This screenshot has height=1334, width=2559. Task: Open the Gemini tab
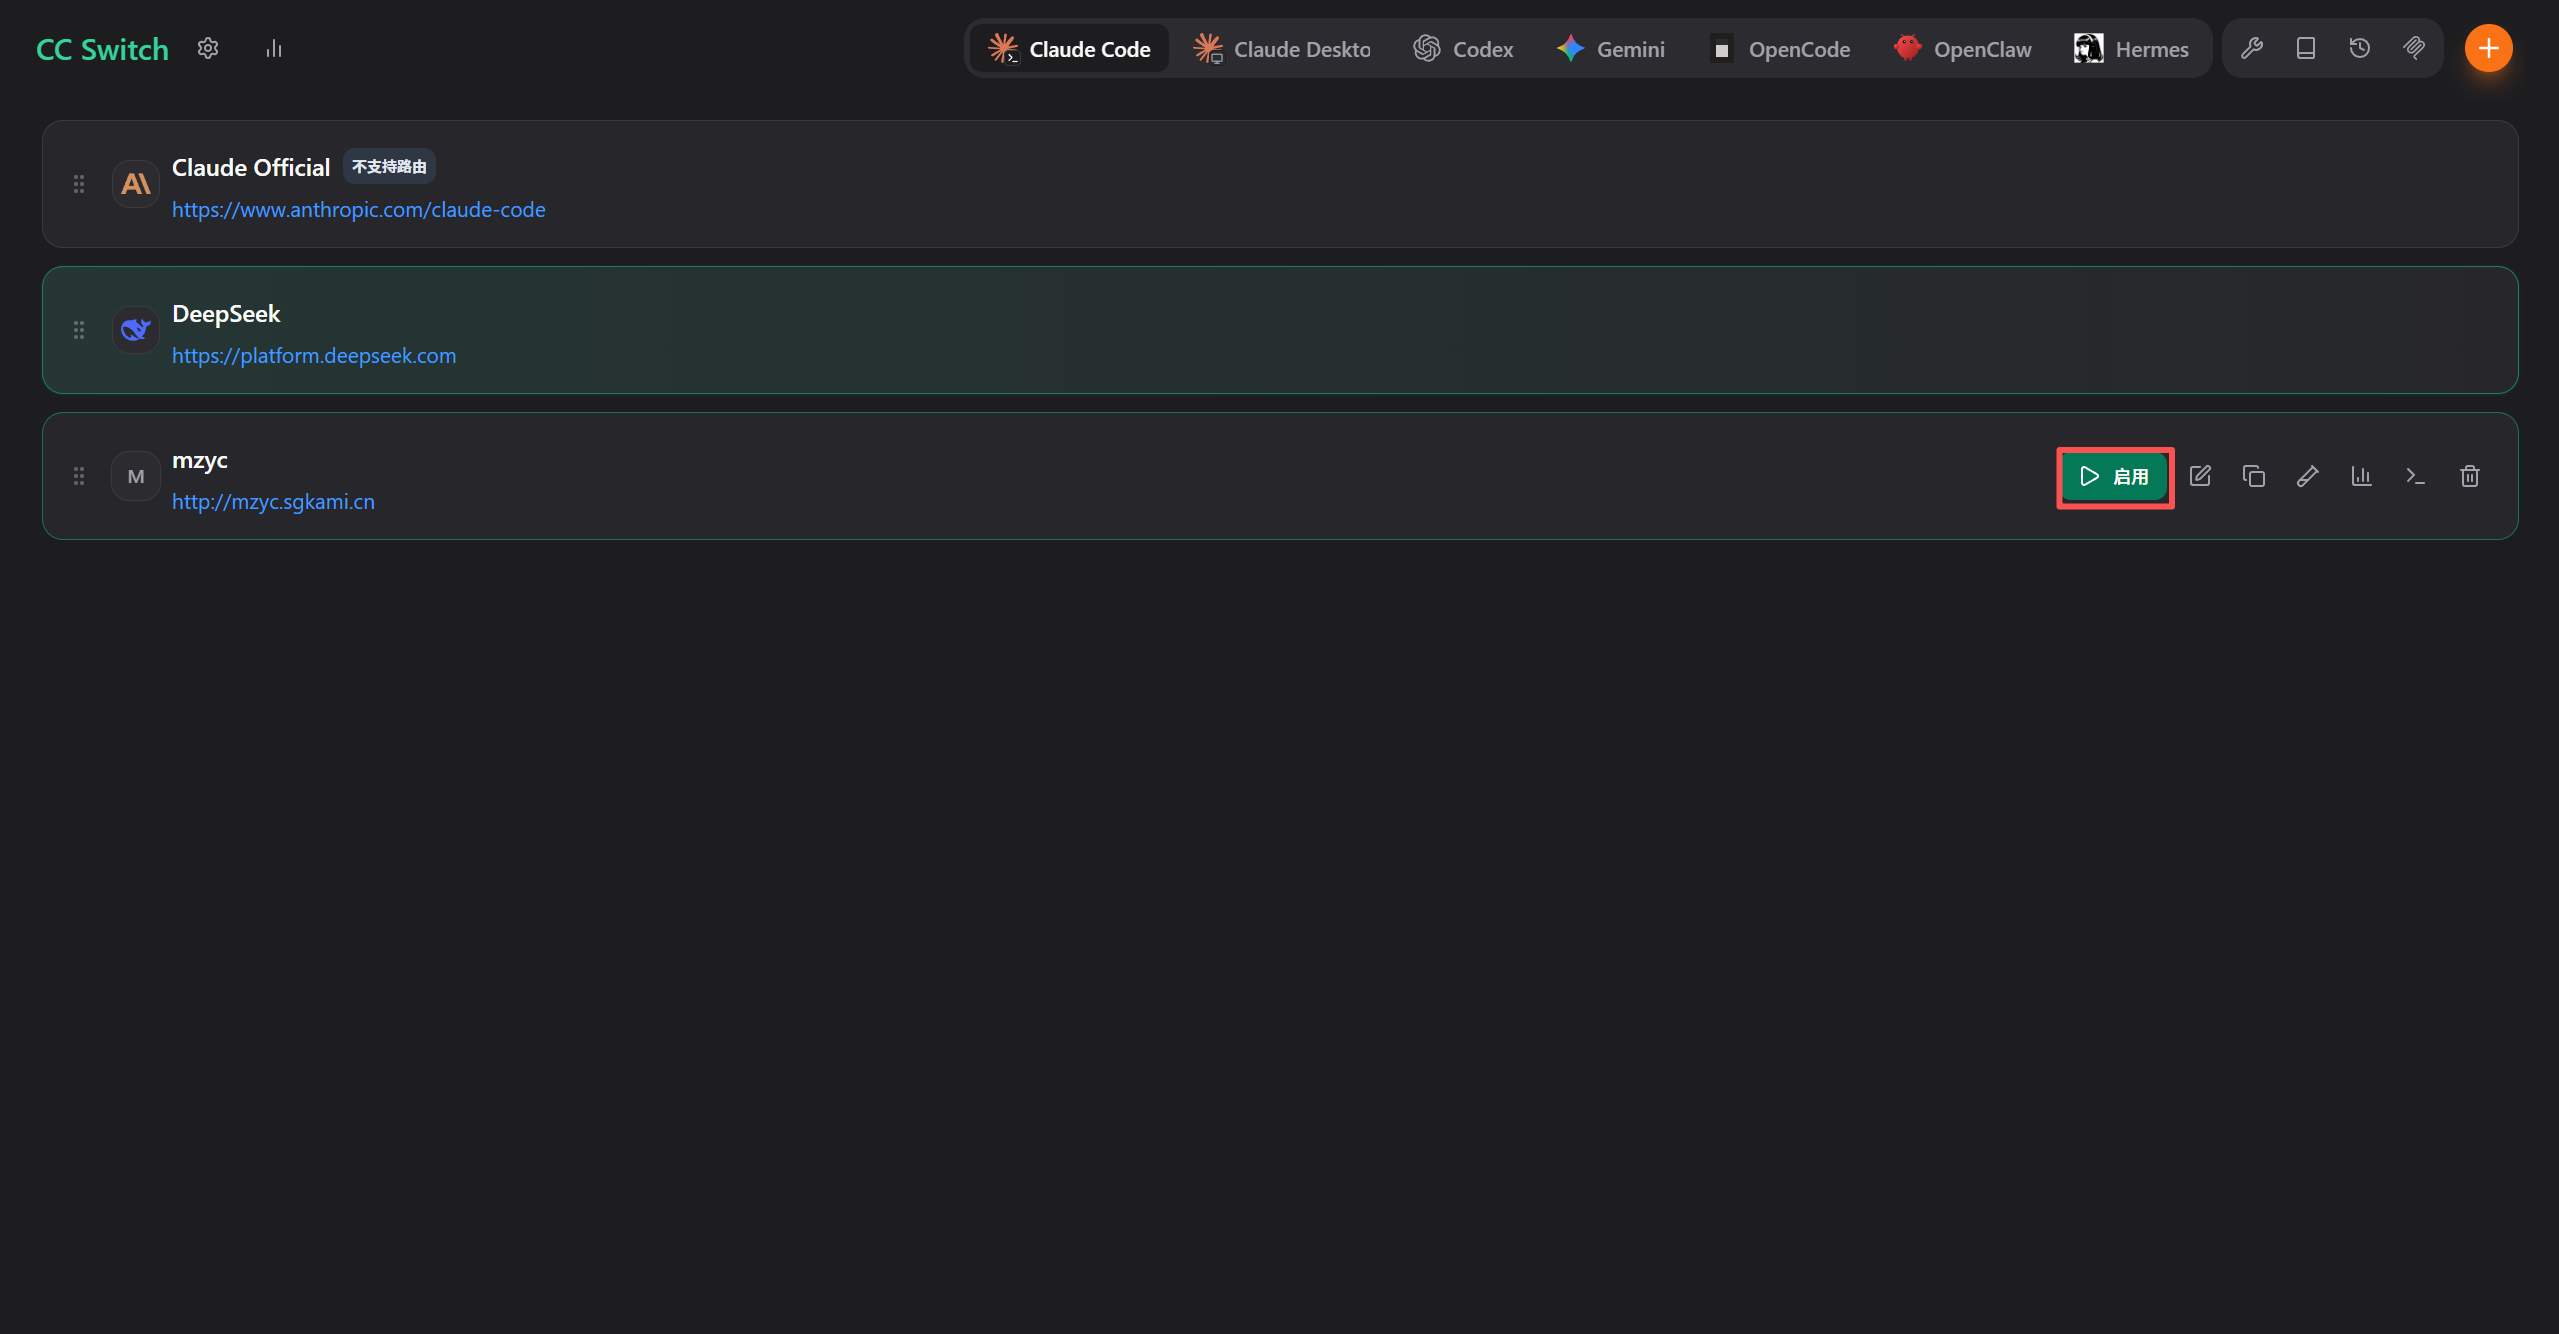point(1611,48)
